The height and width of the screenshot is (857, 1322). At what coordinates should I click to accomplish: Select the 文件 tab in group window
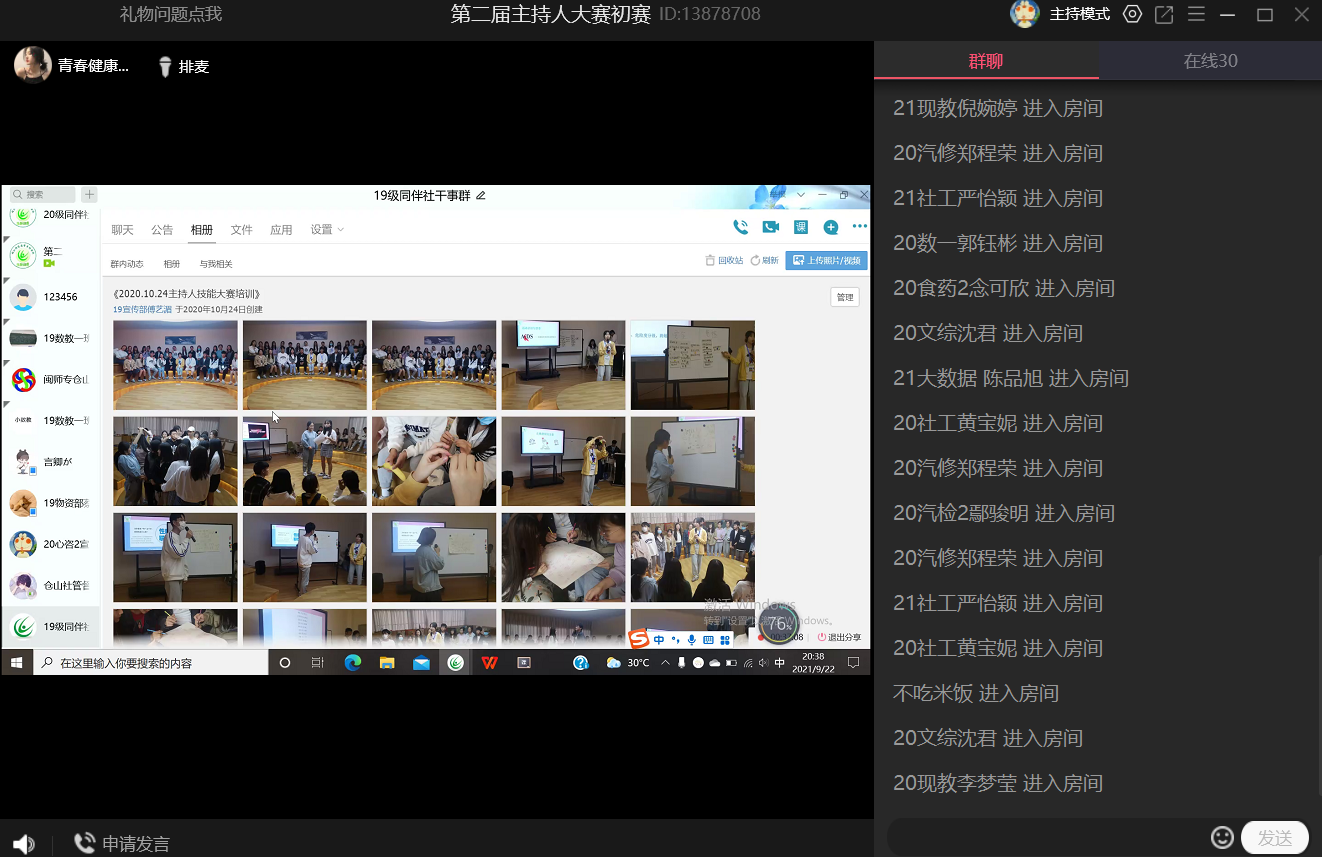[x=242, y=230]
